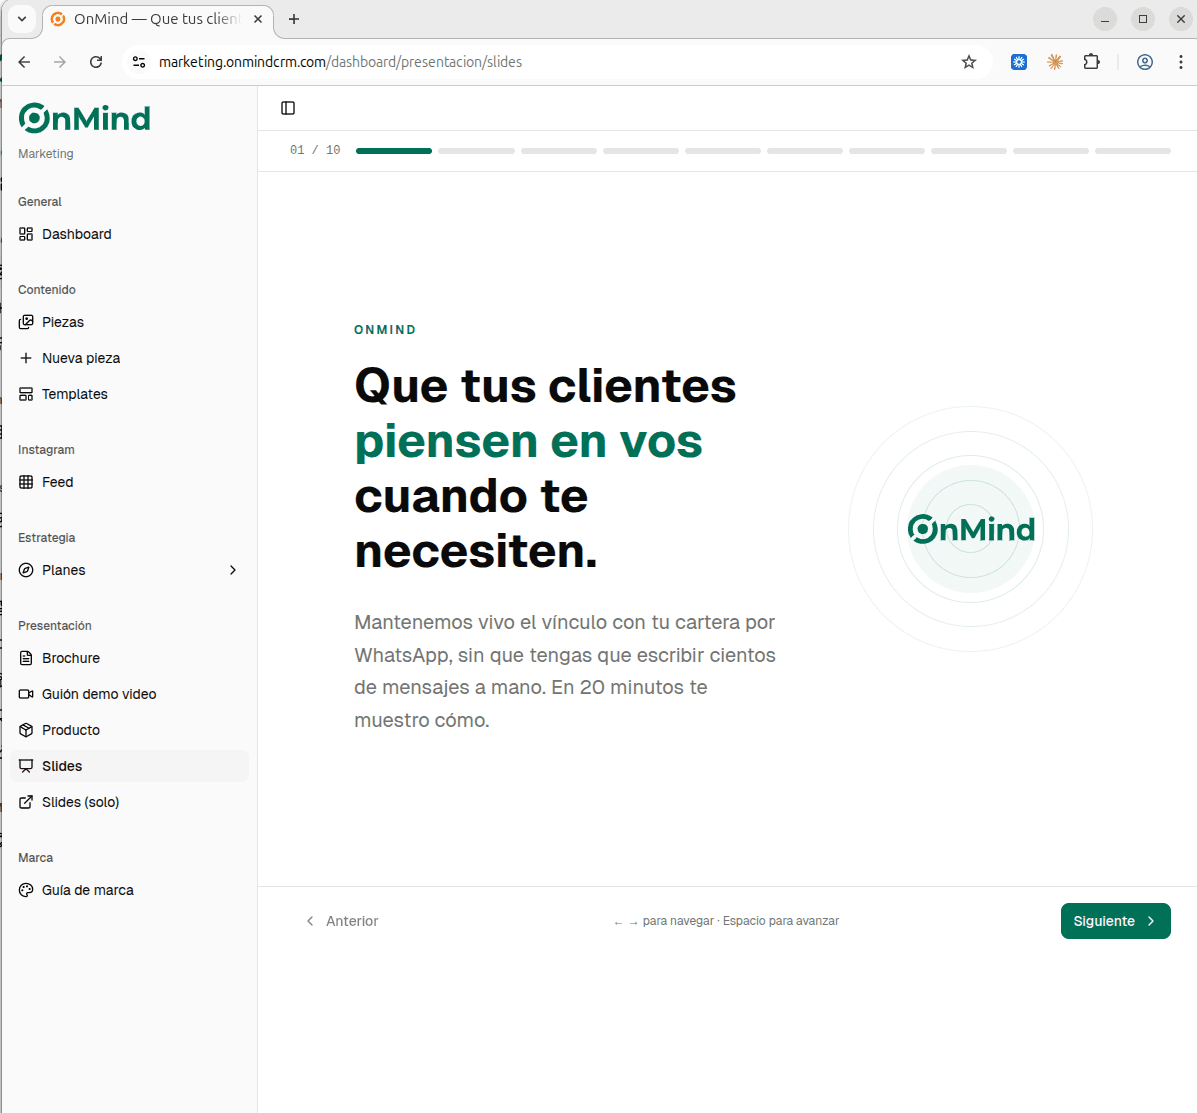The height and width of the screenshot is (1113, 1197).
Task: Click the 'piensen en vos' green headline text
Action: (x=528, y=441)
